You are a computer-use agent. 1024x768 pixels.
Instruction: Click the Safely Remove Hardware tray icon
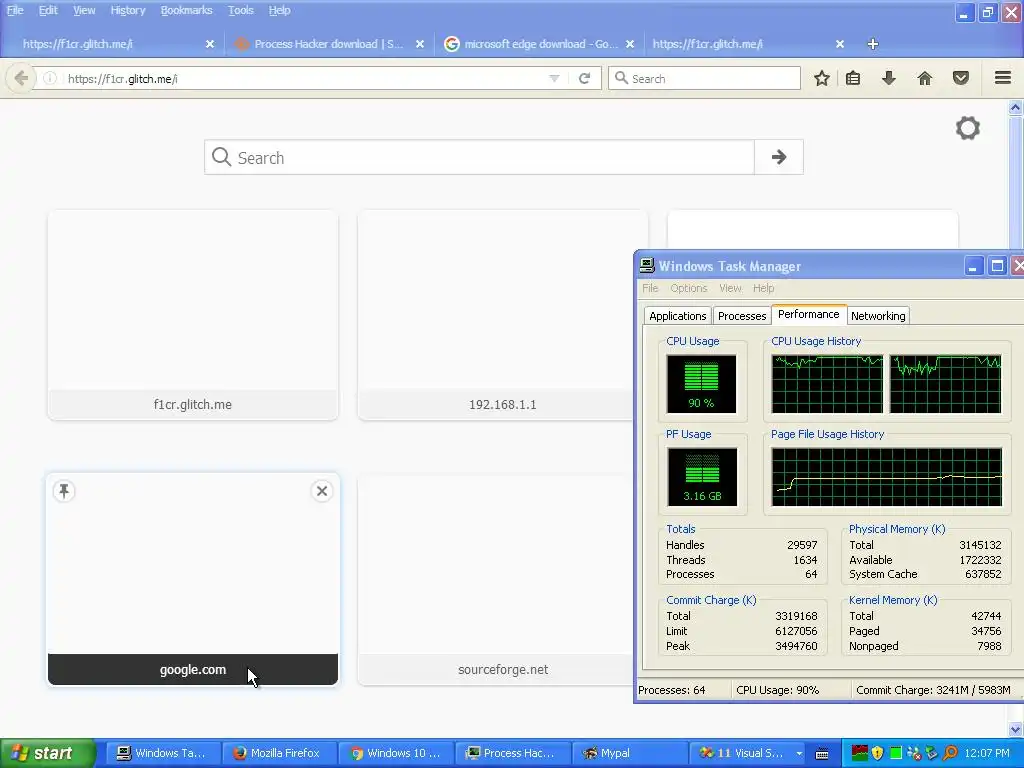[x=932, y=753]
